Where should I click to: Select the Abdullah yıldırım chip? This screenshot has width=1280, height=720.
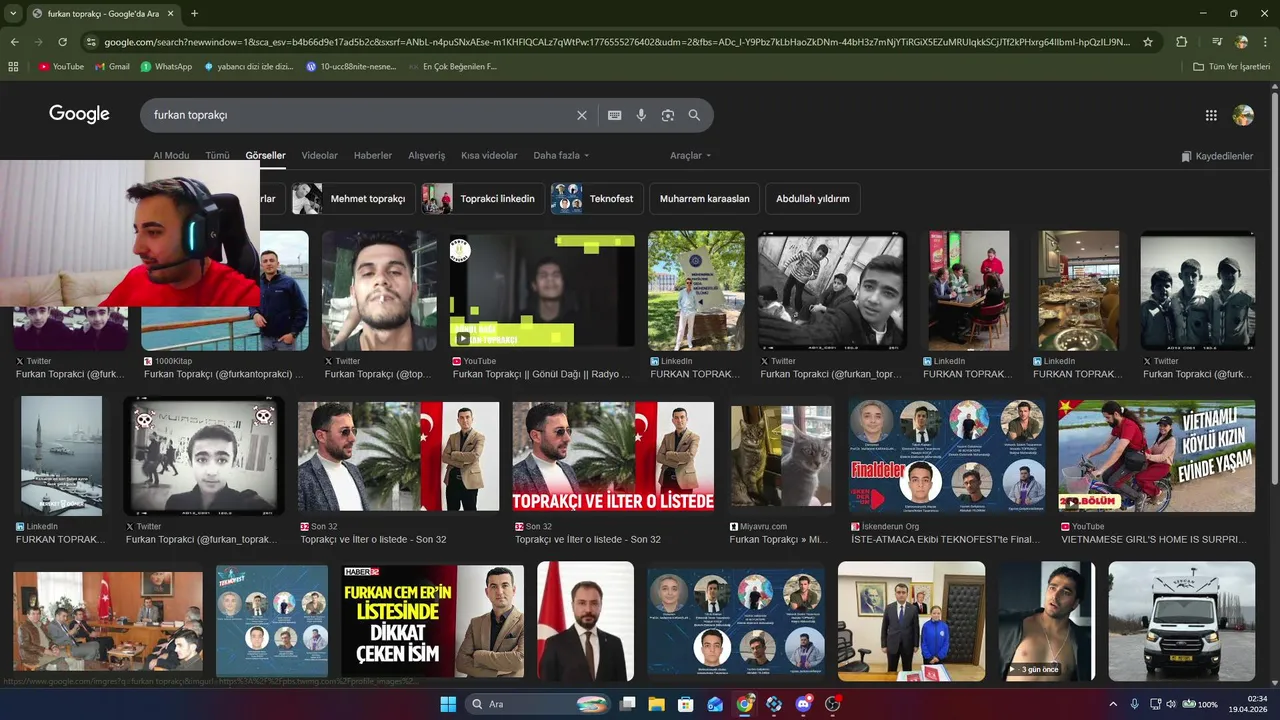click(x=813, y=198)
